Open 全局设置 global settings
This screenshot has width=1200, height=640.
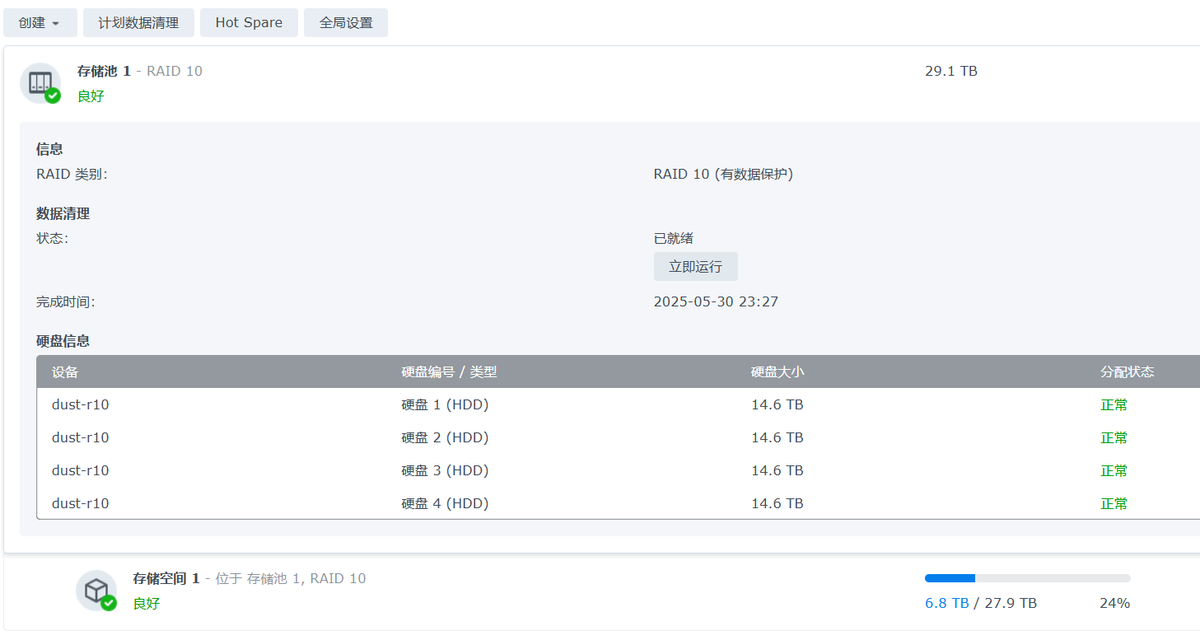(x=345, y=22)
